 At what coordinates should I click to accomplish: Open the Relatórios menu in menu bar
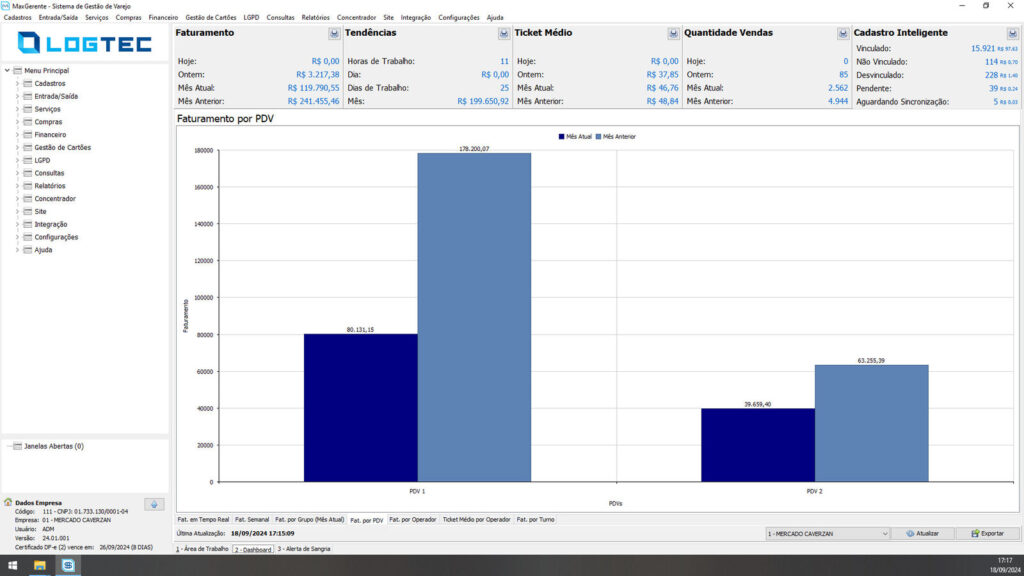[x=315, y=18]
